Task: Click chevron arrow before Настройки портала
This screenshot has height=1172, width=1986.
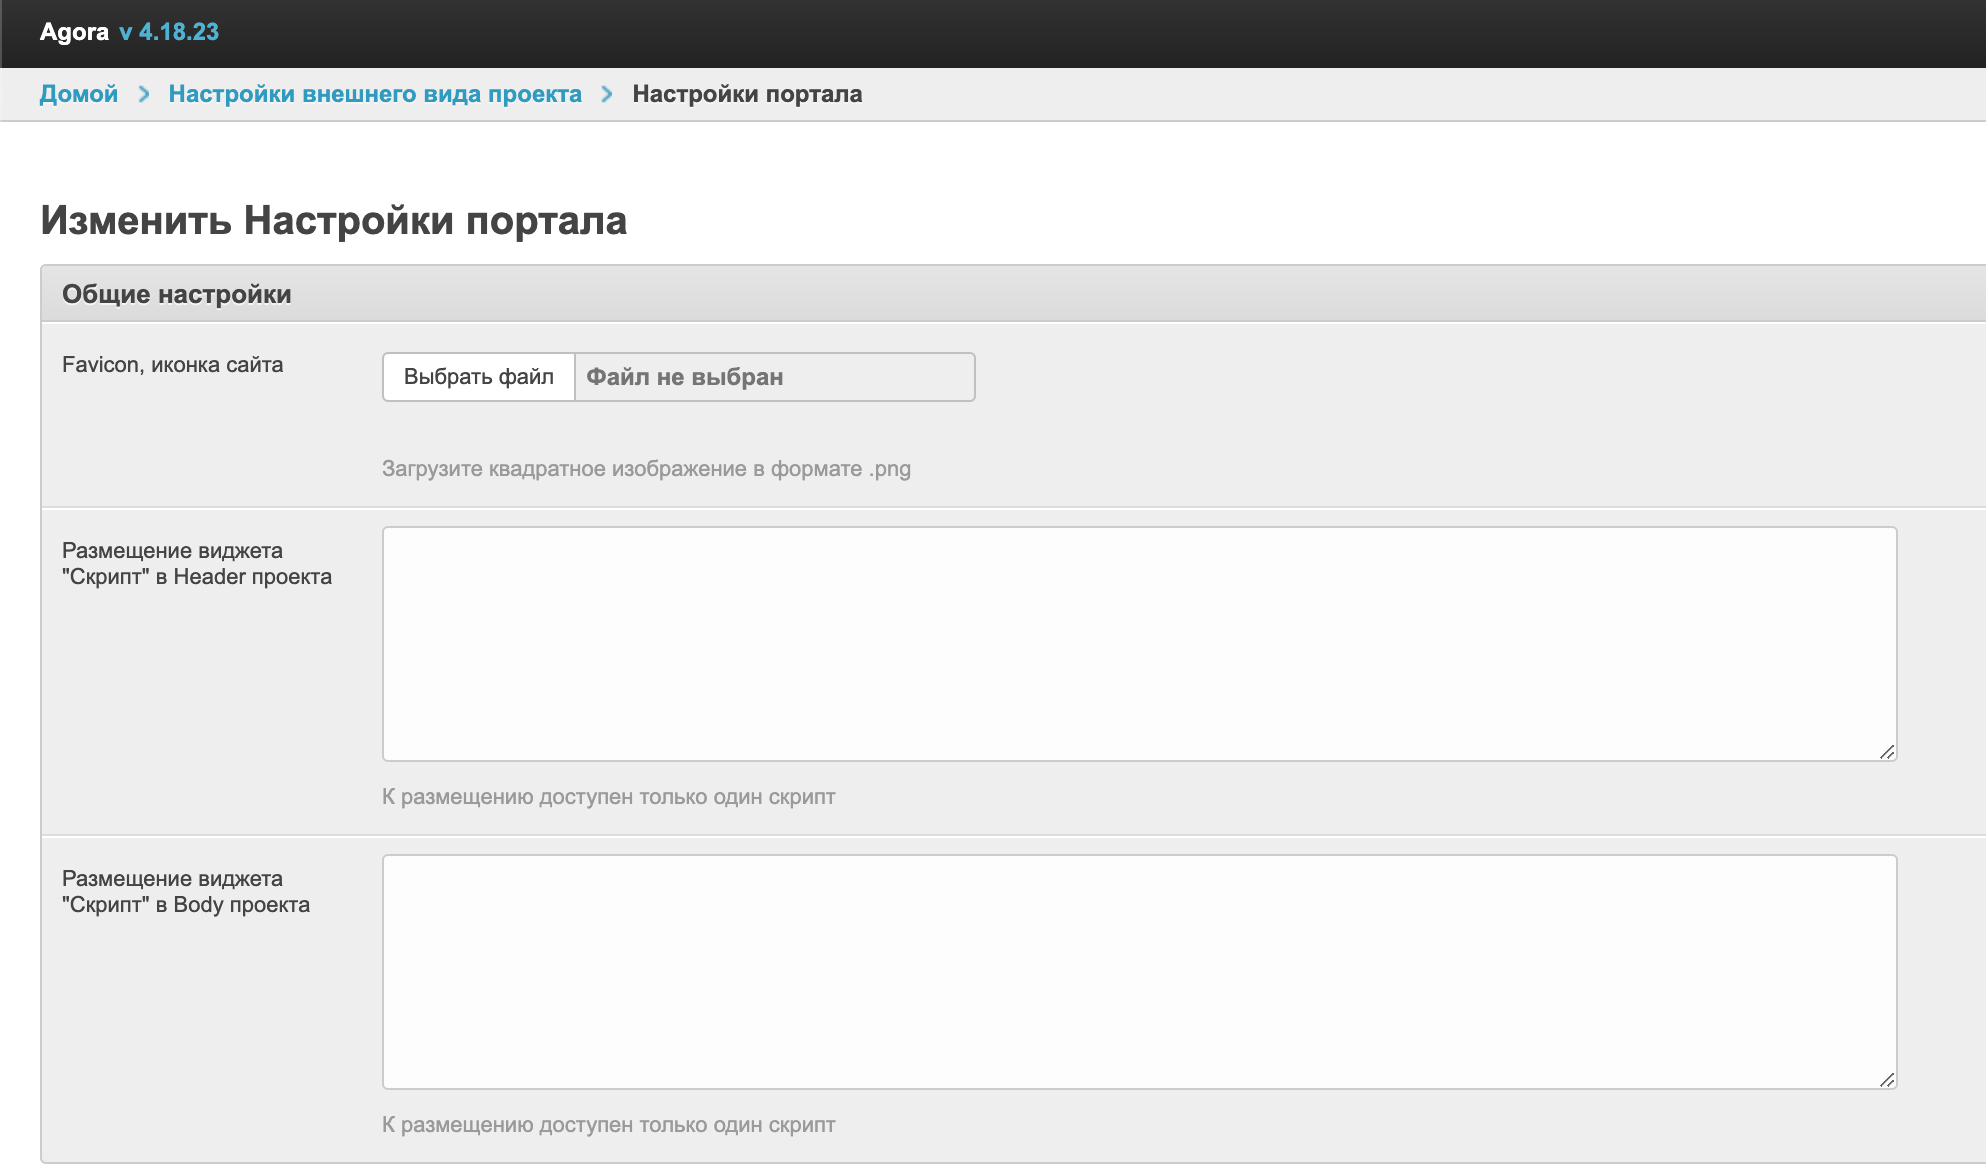Action: tap(607, 94)
